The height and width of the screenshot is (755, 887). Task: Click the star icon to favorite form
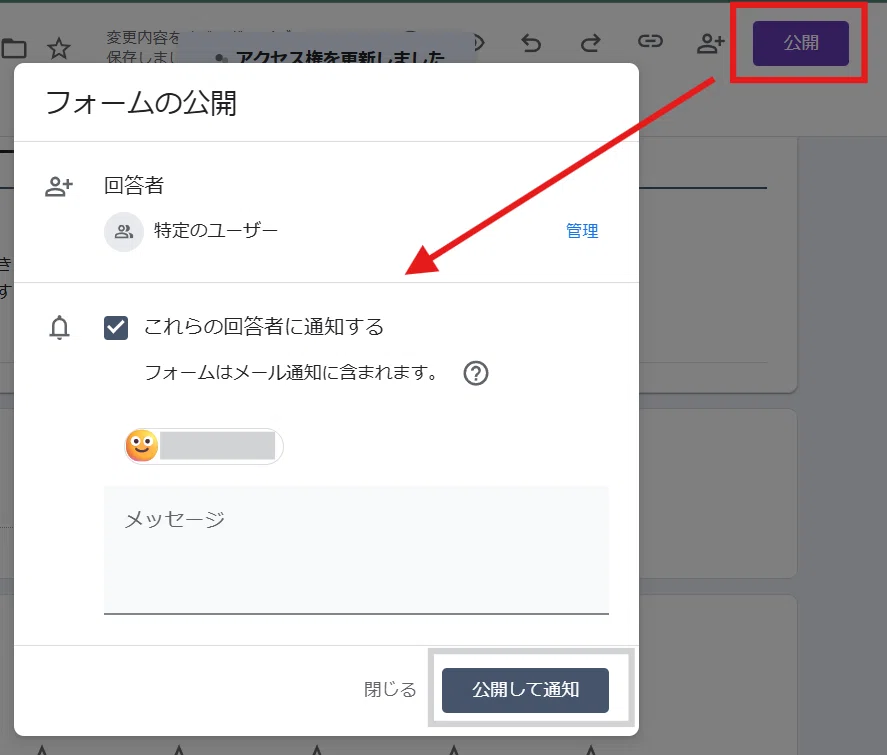click(59, 49)
